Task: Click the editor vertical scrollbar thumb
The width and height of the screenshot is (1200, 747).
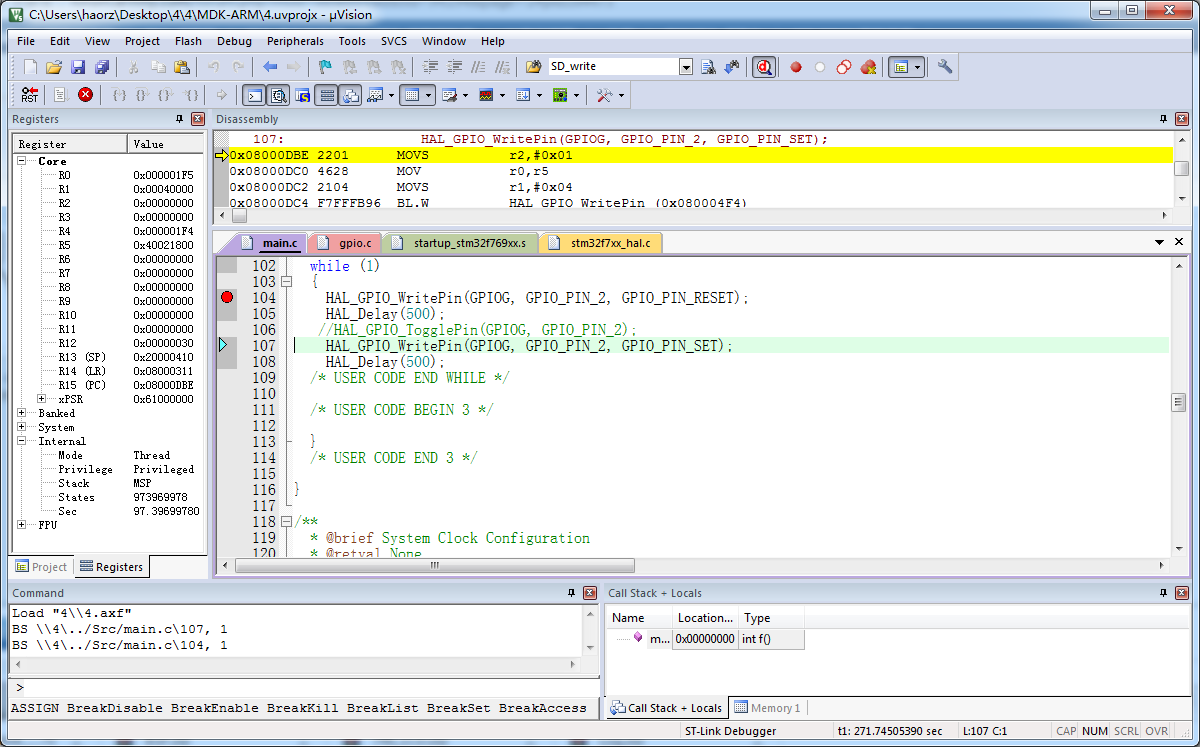Action: (x=1179, y=402)
